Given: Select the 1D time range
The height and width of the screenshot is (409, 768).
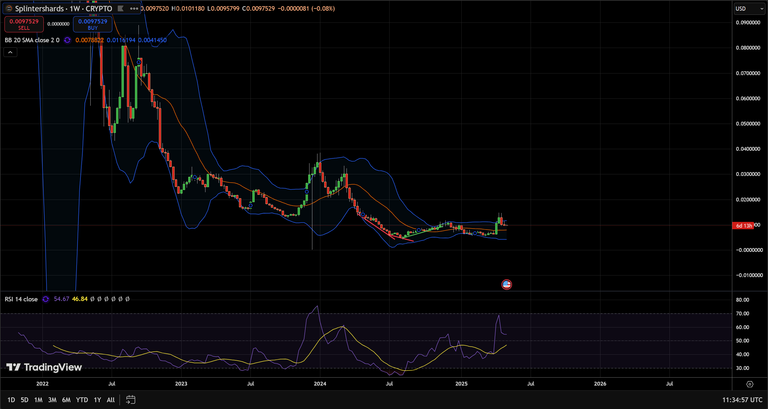Looking at the screenshot, I should click(x=11, y=400).
